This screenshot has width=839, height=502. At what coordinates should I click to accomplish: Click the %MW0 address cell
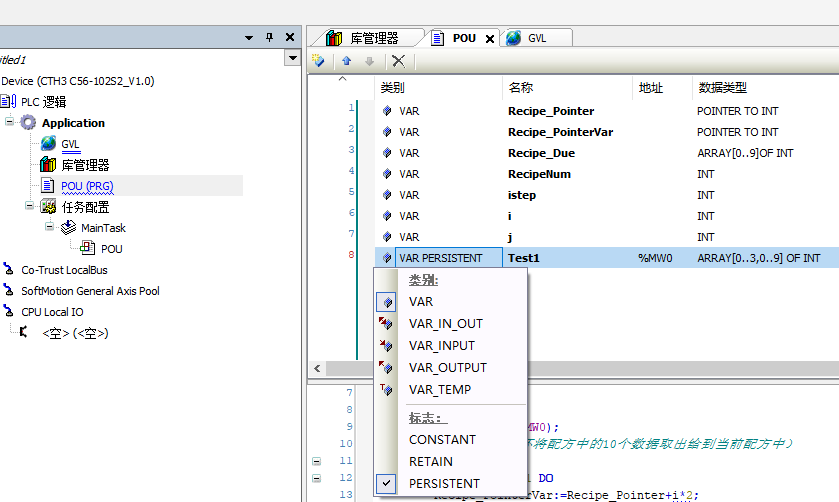(655, 258)
